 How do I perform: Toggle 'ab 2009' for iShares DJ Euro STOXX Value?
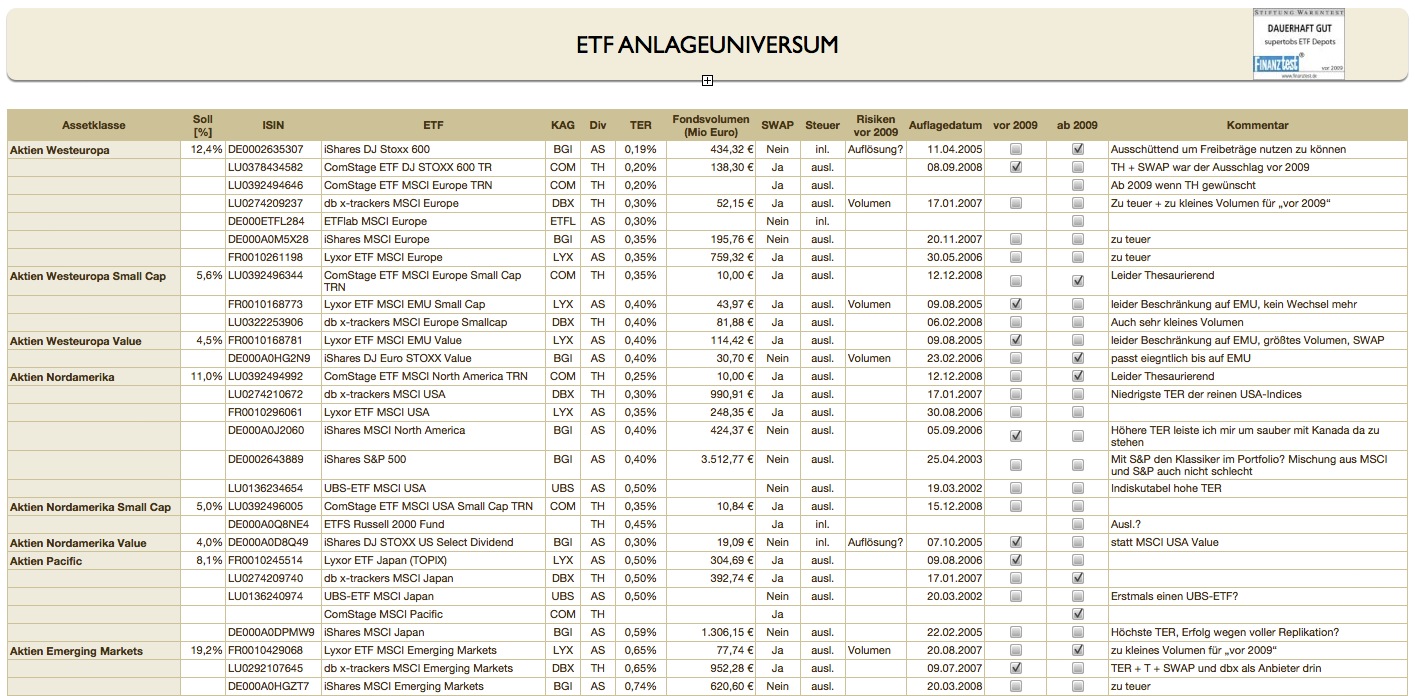point(1078,358)
